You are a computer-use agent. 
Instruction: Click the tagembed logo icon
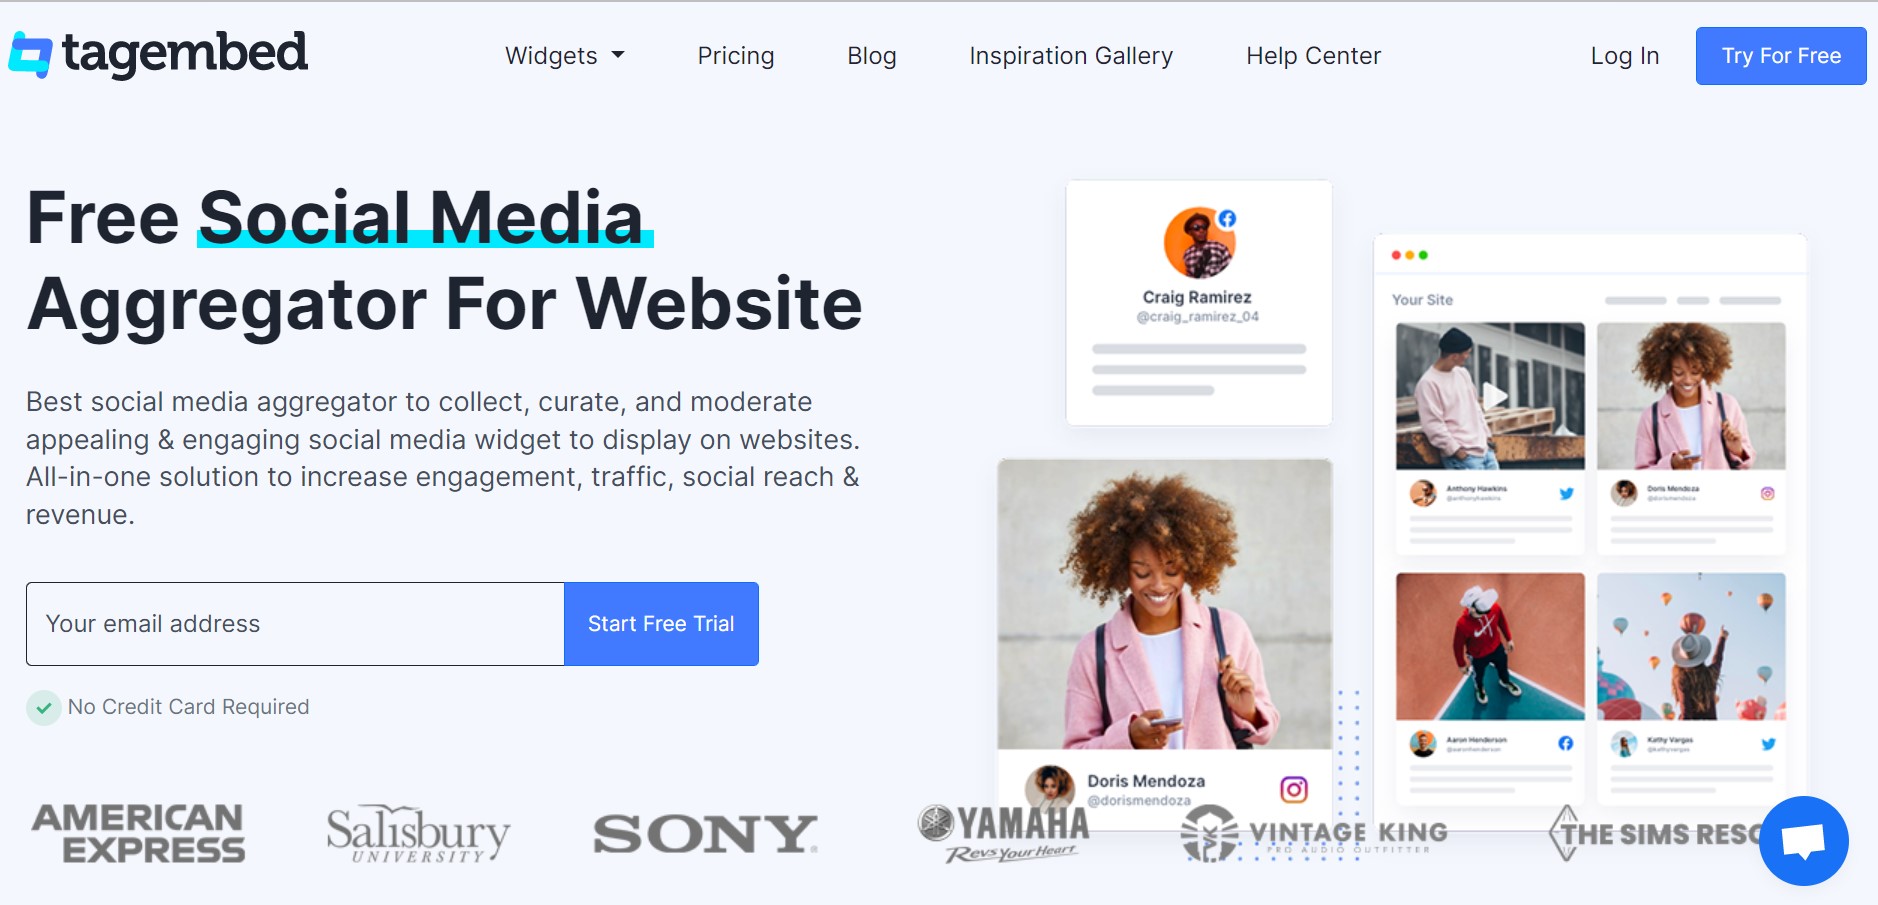tap(30, 55)
